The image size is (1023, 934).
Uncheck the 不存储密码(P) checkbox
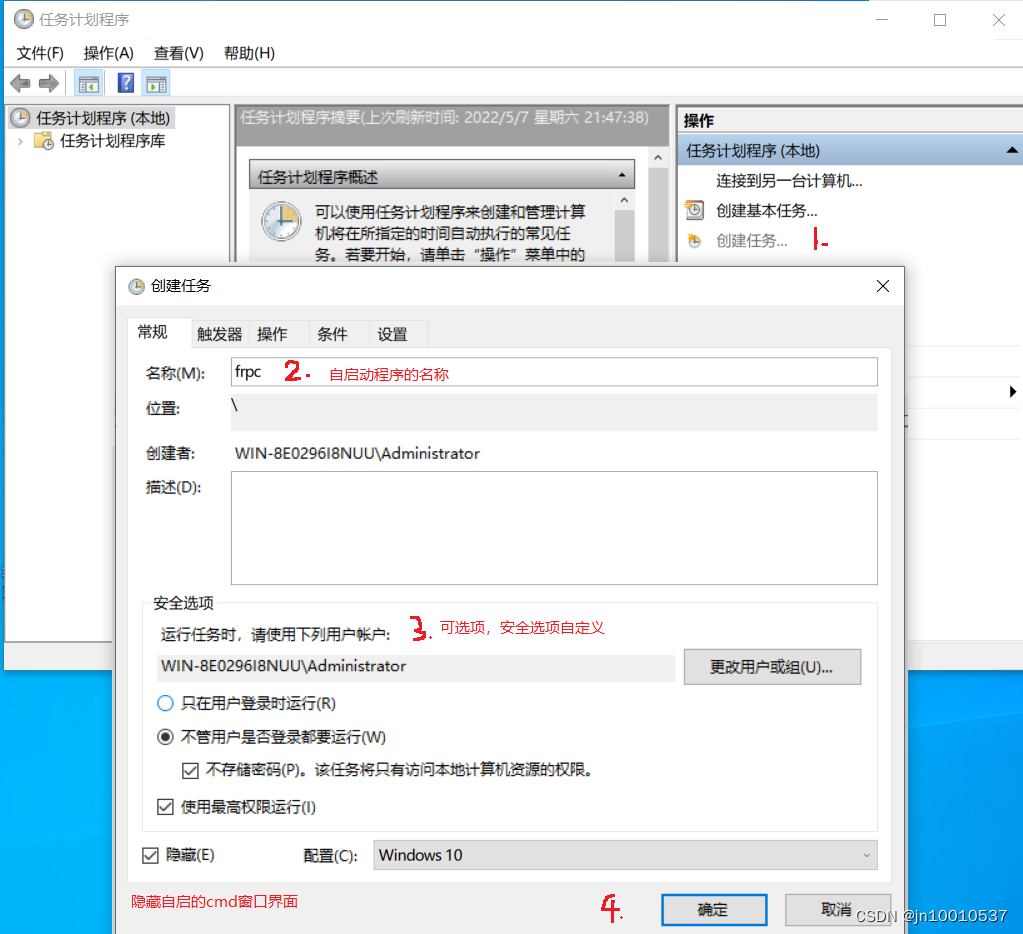click(x=190, y=770)
